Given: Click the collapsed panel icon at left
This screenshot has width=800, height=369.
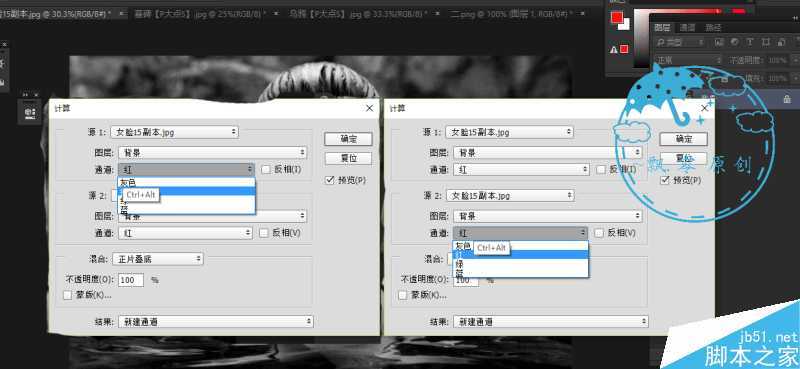Looking at the screenshot, I should tap(30, 112).
